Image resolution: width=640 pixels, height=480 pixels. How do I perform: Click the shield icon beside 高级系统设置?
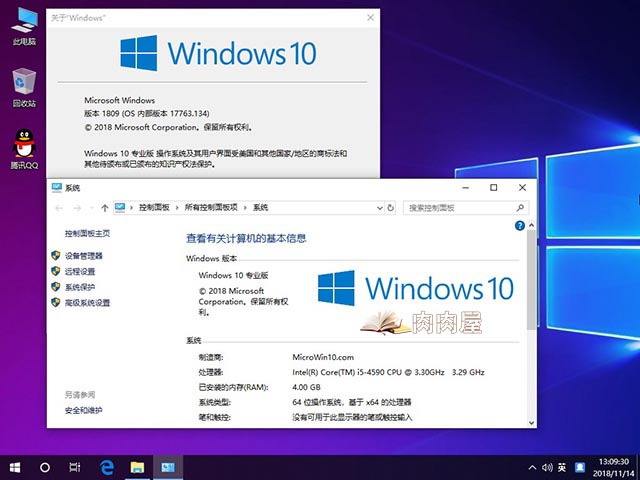point(56,302)
